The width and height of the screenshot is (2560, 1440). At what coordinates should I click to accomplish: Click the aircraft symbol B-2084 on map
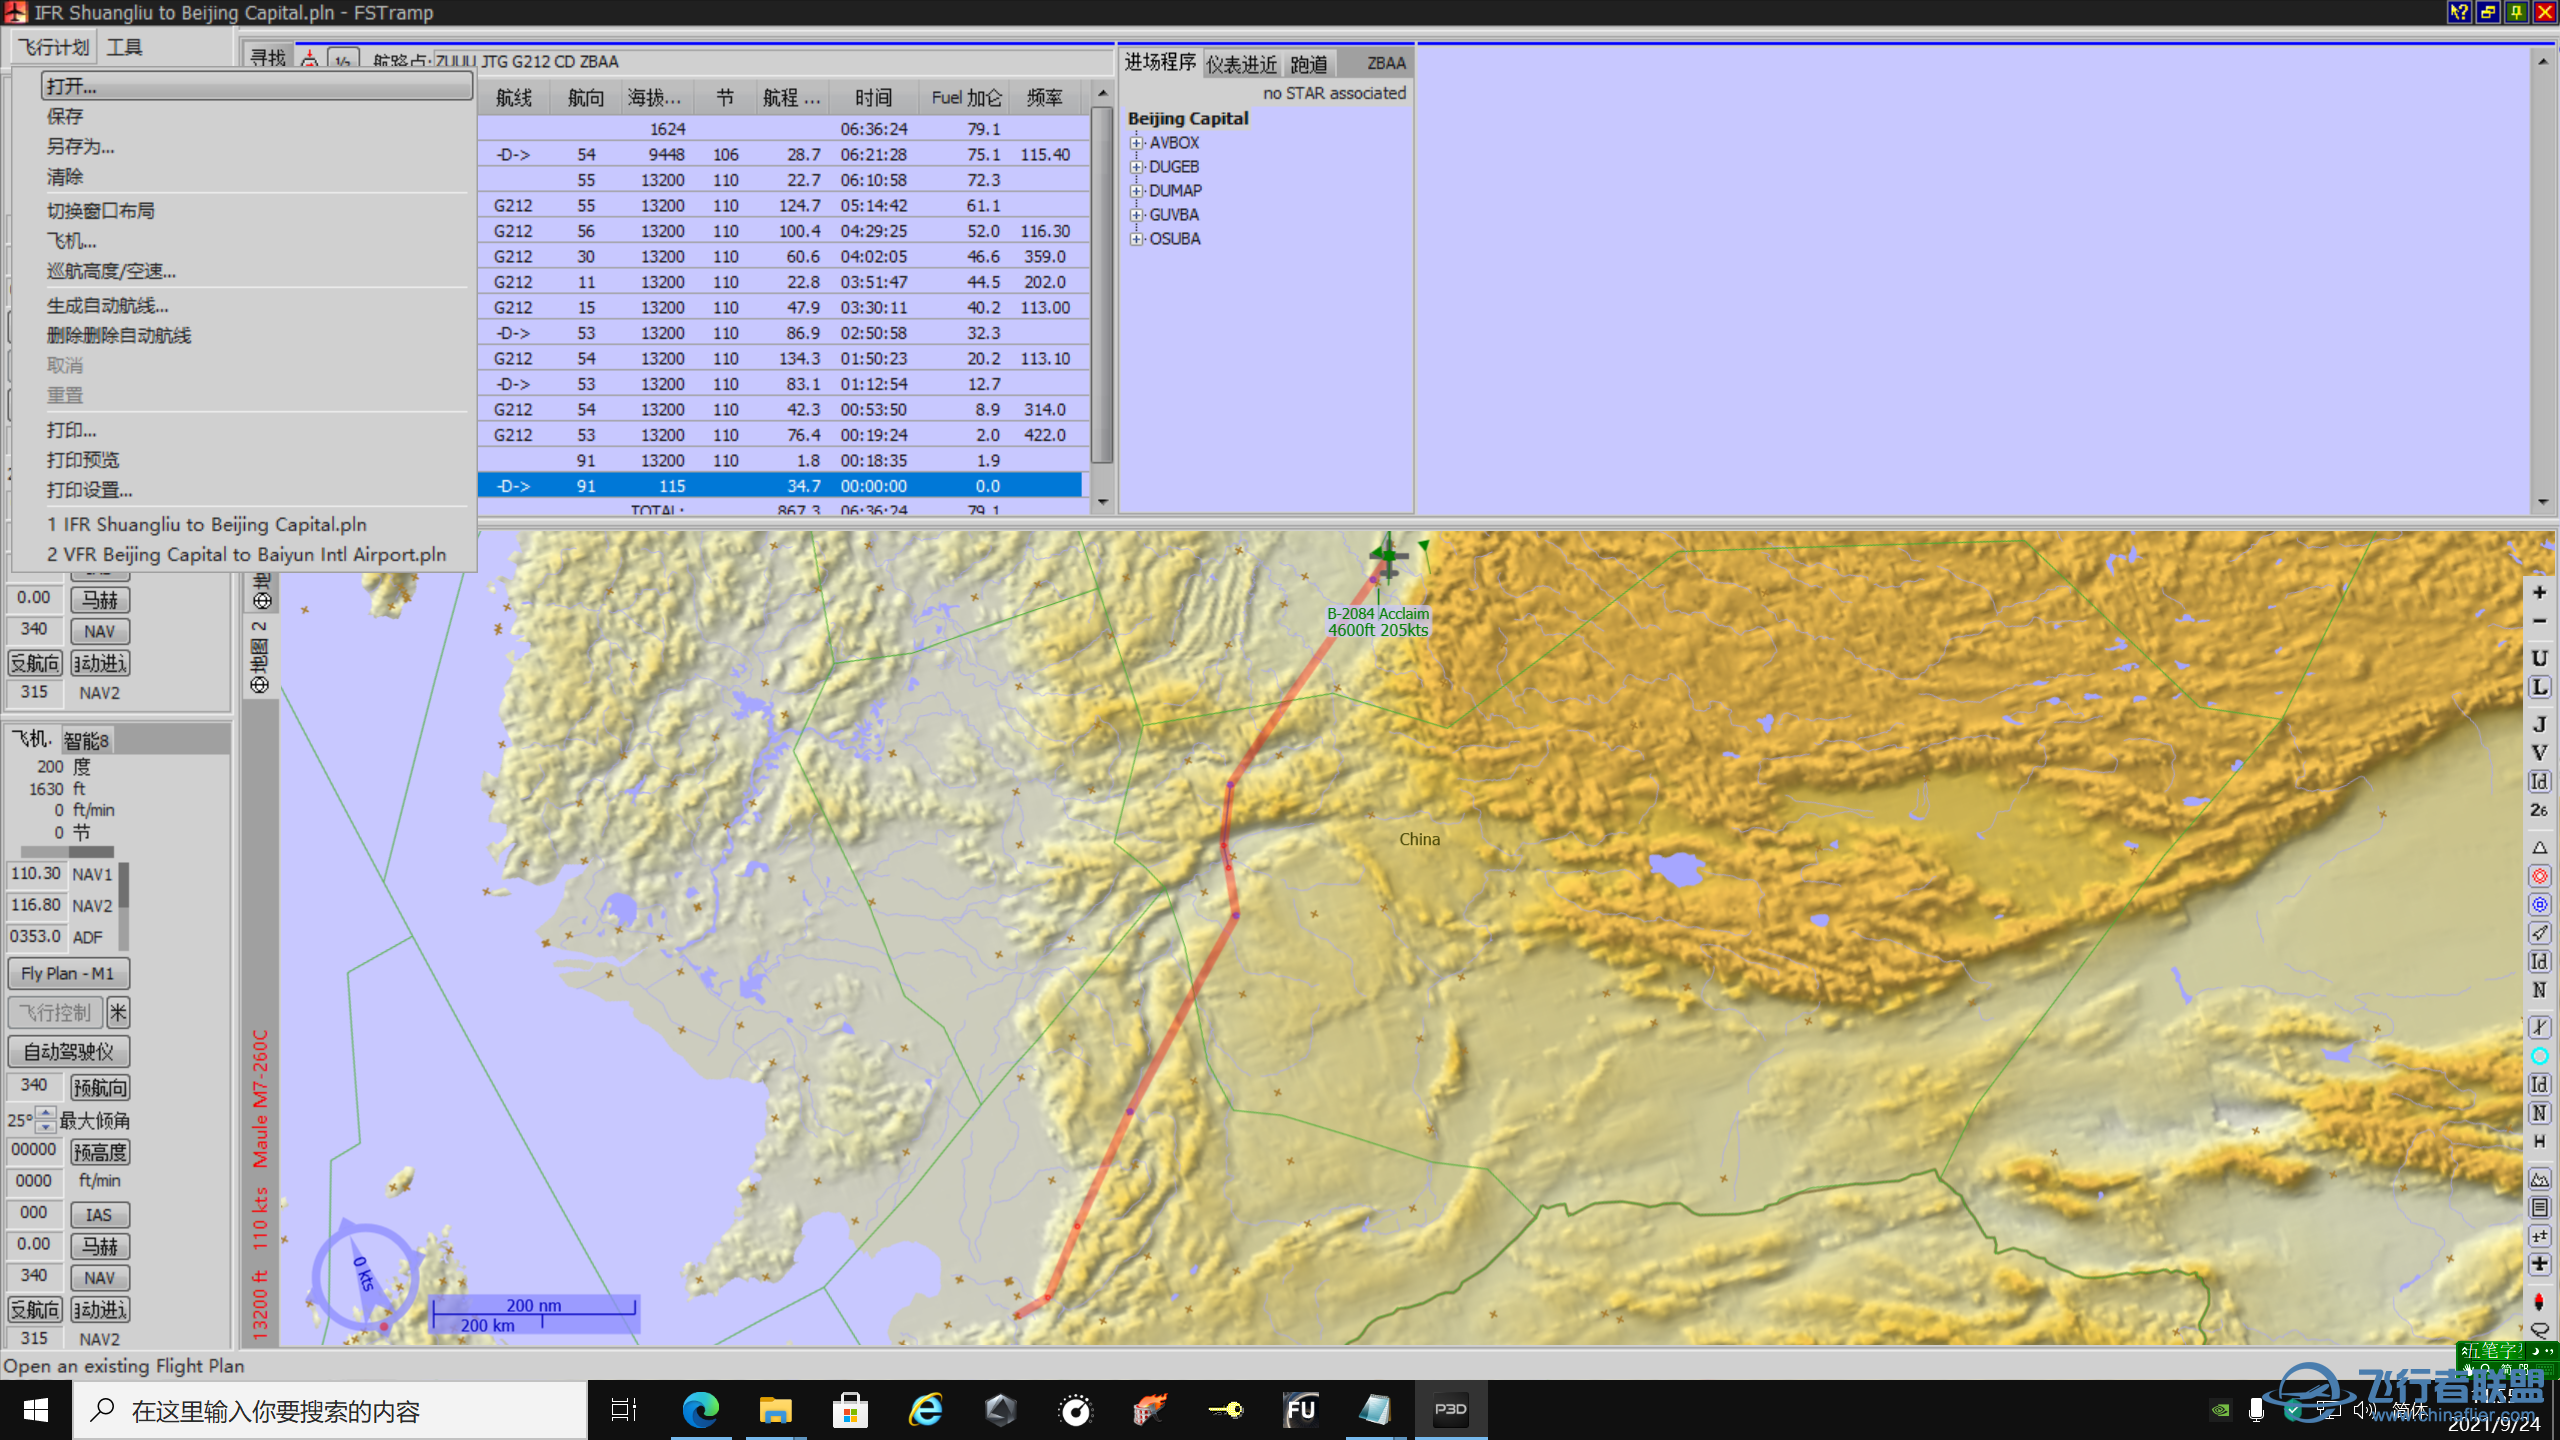point(1388,555)
